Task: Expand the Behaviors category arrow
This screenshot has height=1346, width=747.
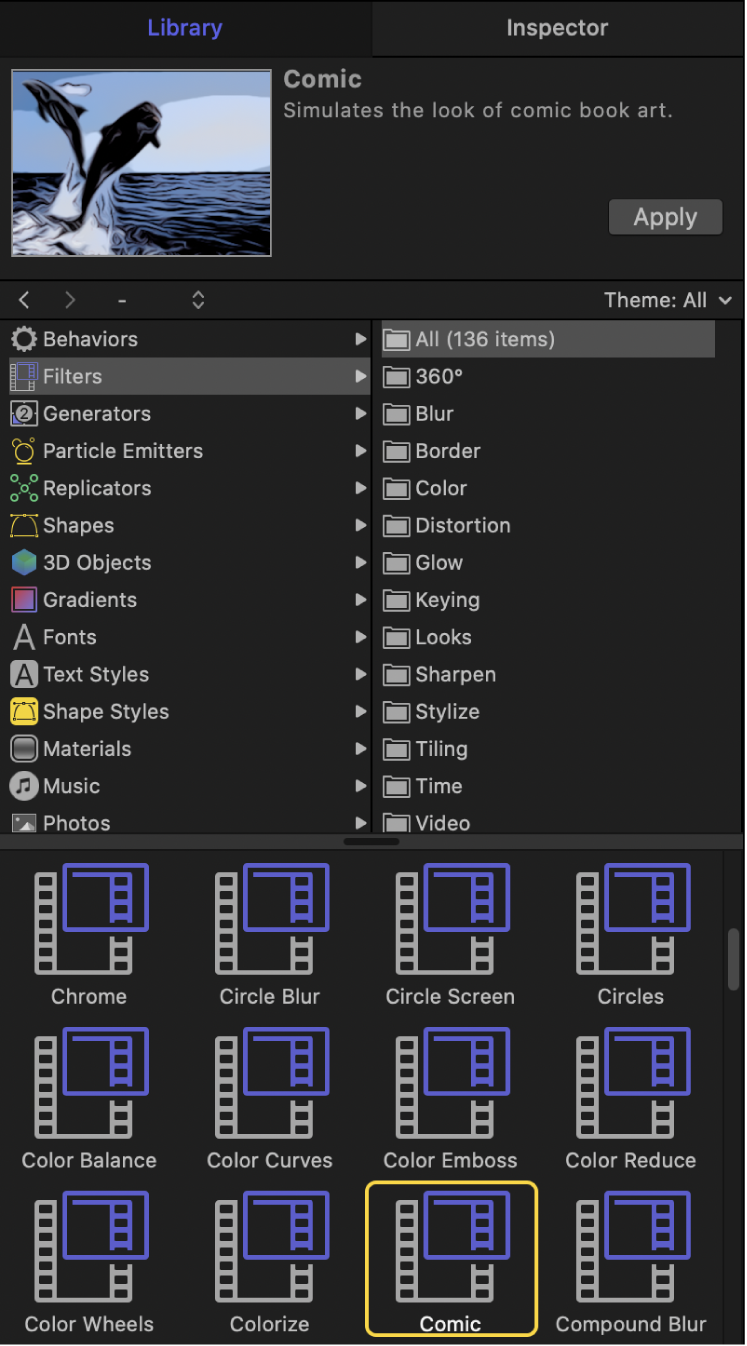Action: [x=361, y=339]
